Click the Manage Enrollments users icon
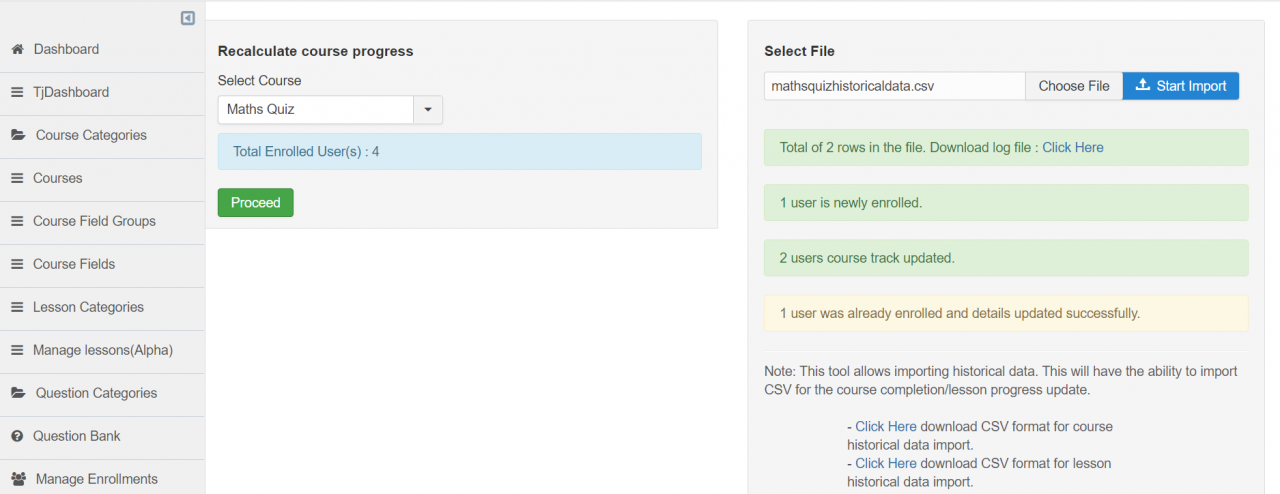Image resolution: width=1280 pixels, height=494 pixels. tap(18, 479)
